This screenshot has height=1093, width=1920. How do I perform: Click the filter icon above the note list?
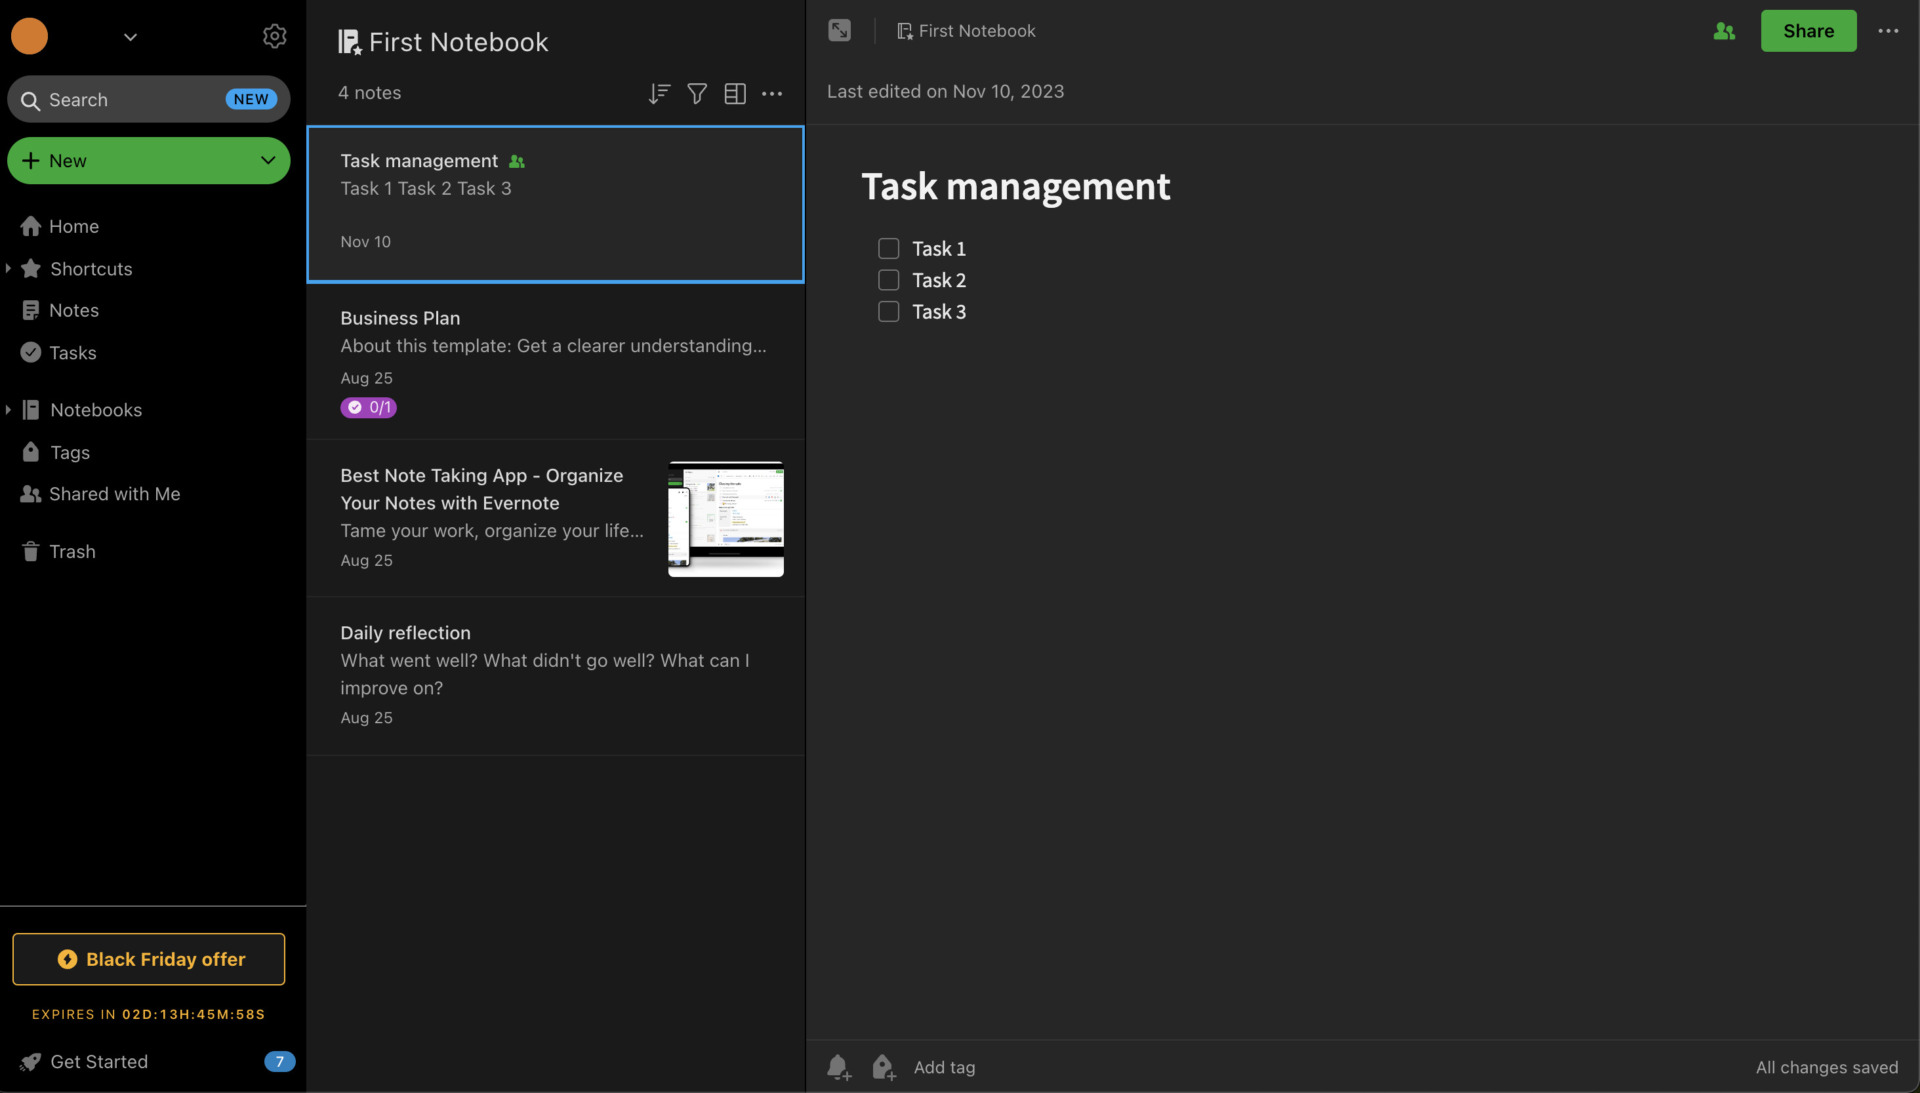[x=697, y=93]
